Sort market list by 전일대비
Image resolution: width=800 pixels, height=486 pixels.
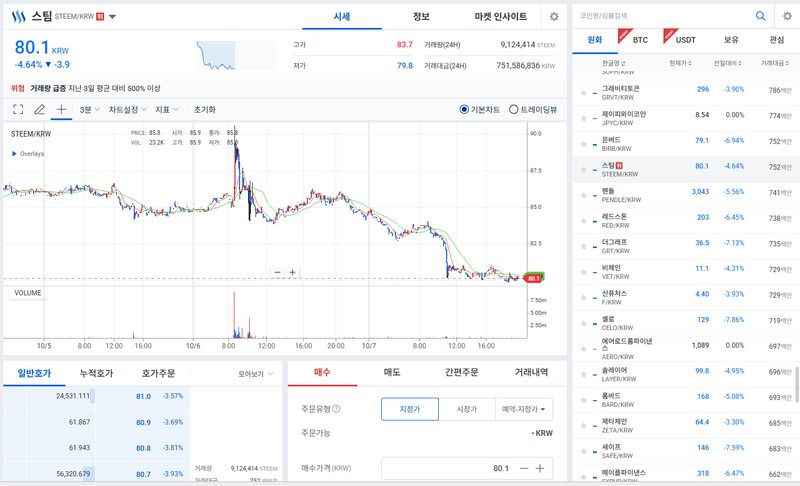pos(728,63)
